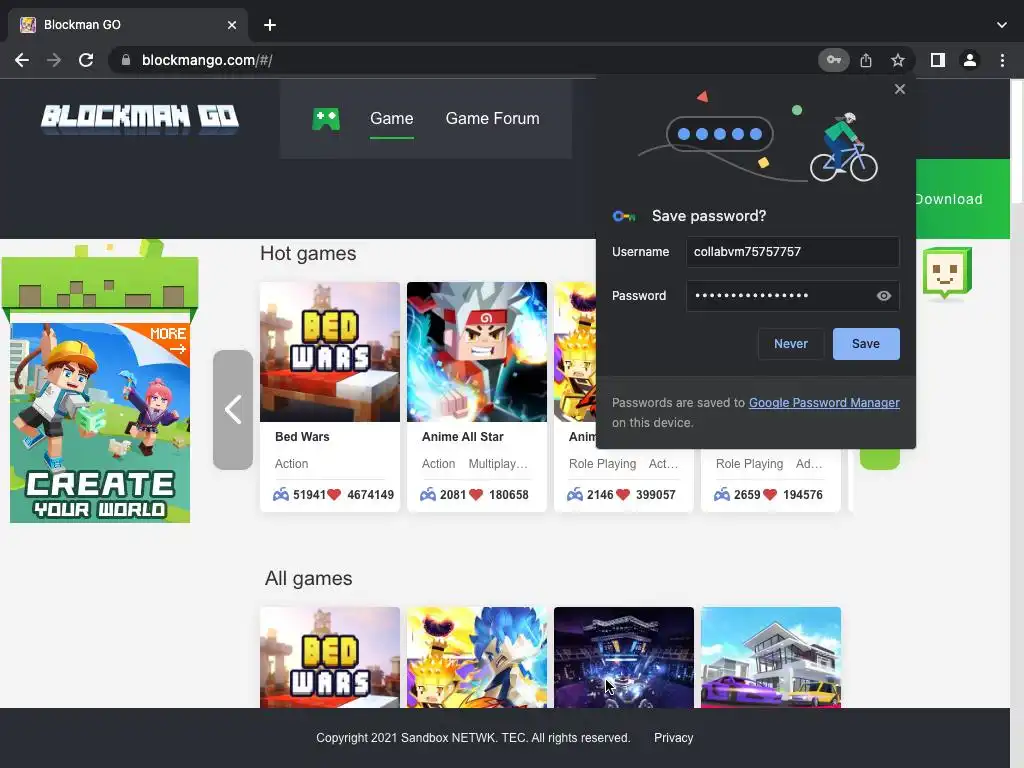Screen dimensions: 1024x768
Task: Click the All games heading
Action: 308,579
